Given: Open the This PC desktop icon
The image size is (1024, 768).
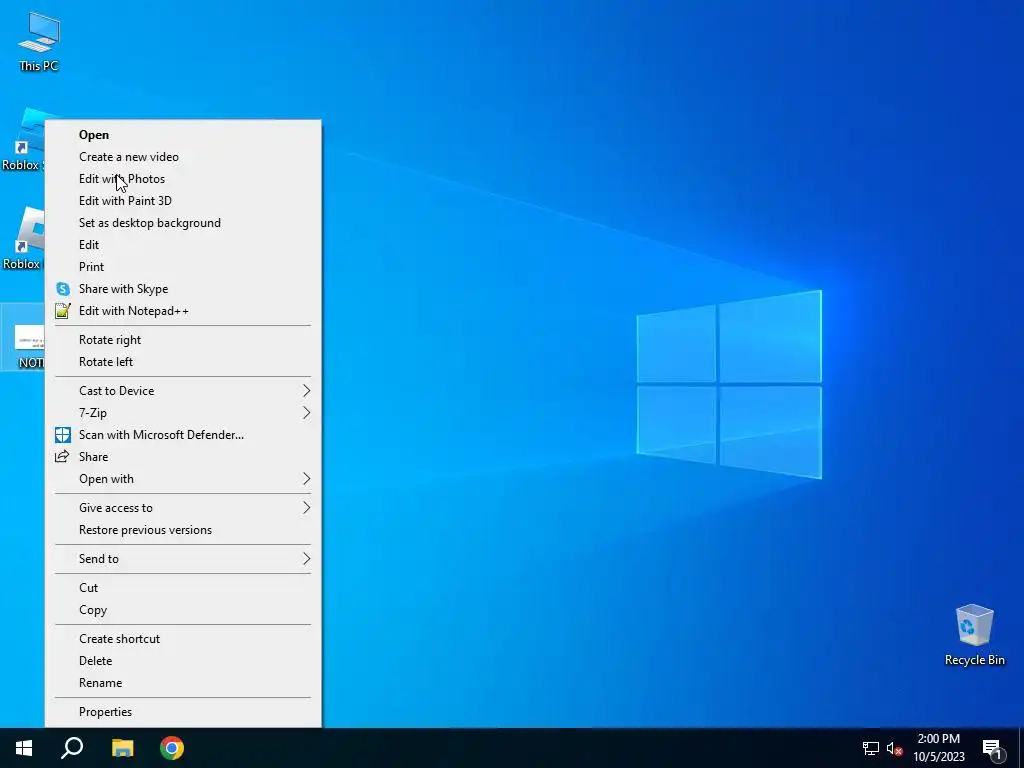Looking at the screenshot, I should coord(39,41).
